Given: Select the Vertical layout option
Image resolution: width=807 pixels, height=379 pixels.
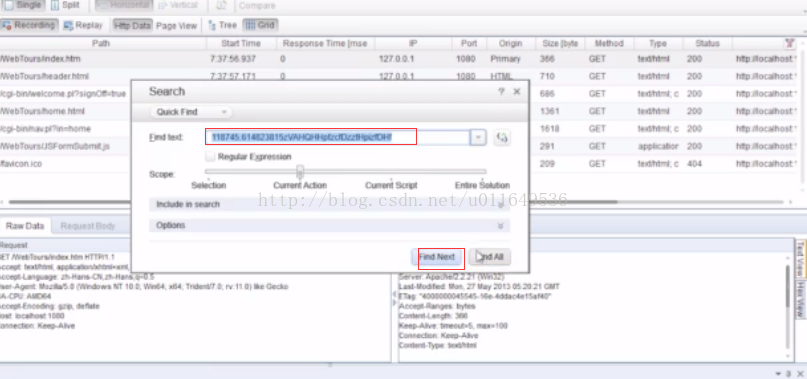Looking at the screenshot, I should click(x=178, y=5).
